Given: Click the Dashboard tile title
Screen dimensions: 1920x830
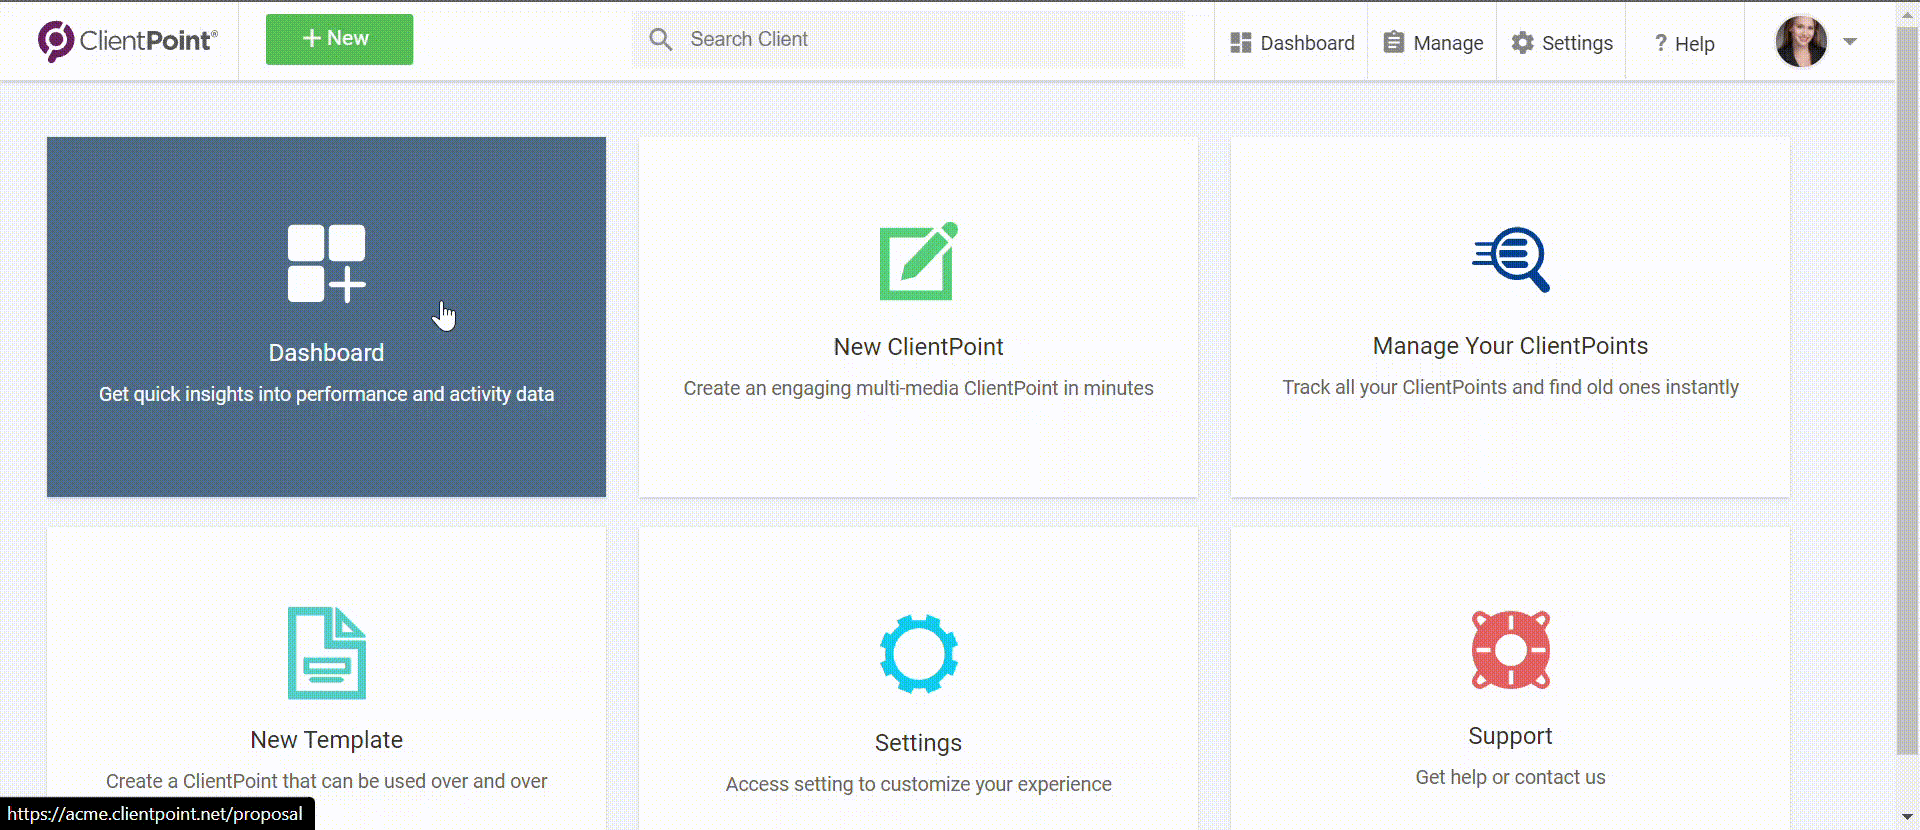Looking at the screenshot, I should click(x=326, y=353).
